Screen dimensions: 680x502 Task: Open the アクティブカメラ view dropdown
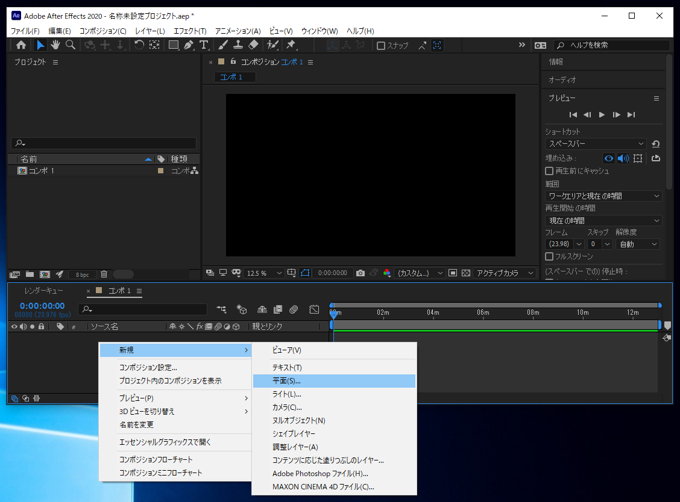pos(504,273)
